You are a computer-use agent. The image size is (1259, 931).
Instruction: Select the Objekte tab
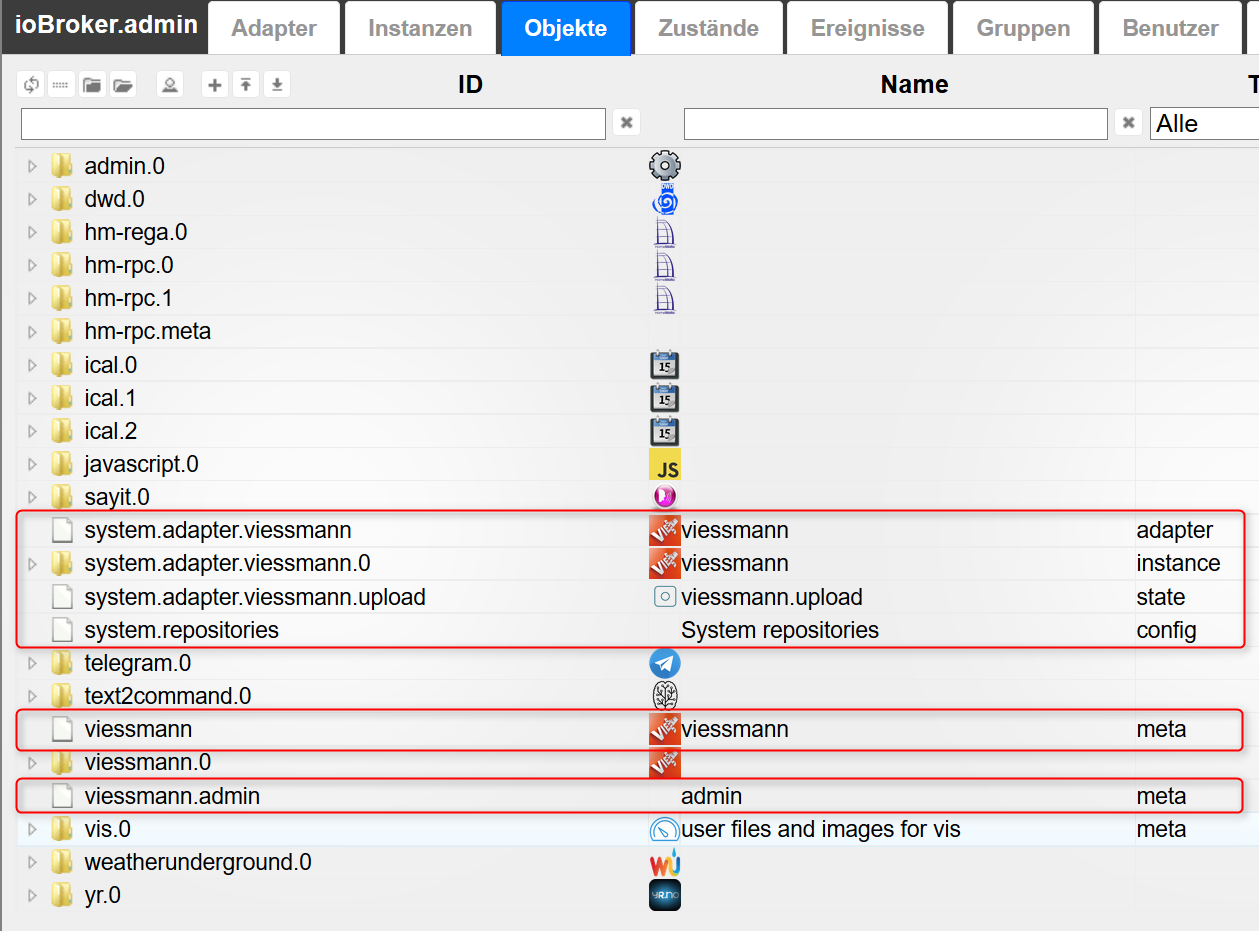point(566,28)
